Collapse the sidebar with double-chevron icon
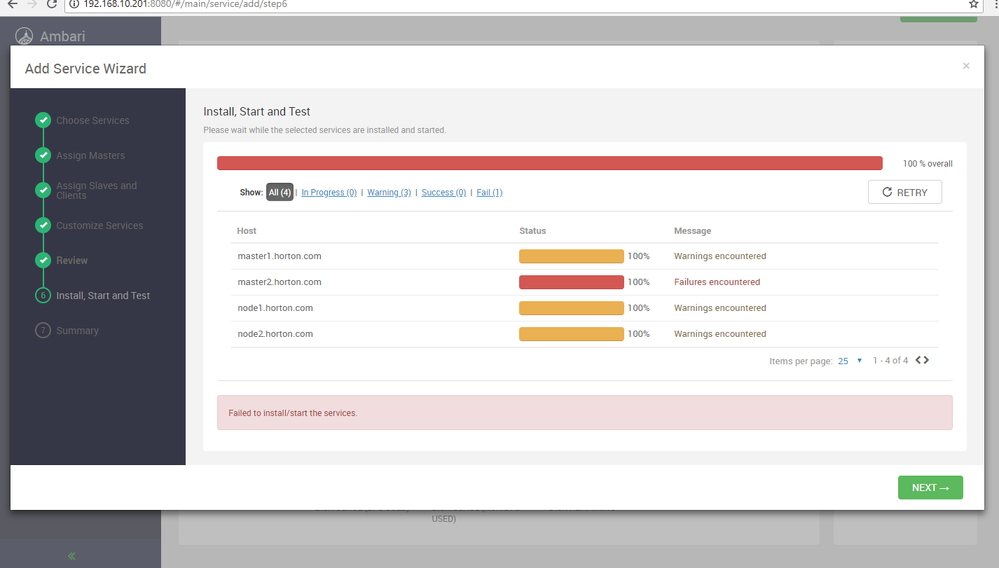This screenshot has height=568, width=999. coord(71,556)
